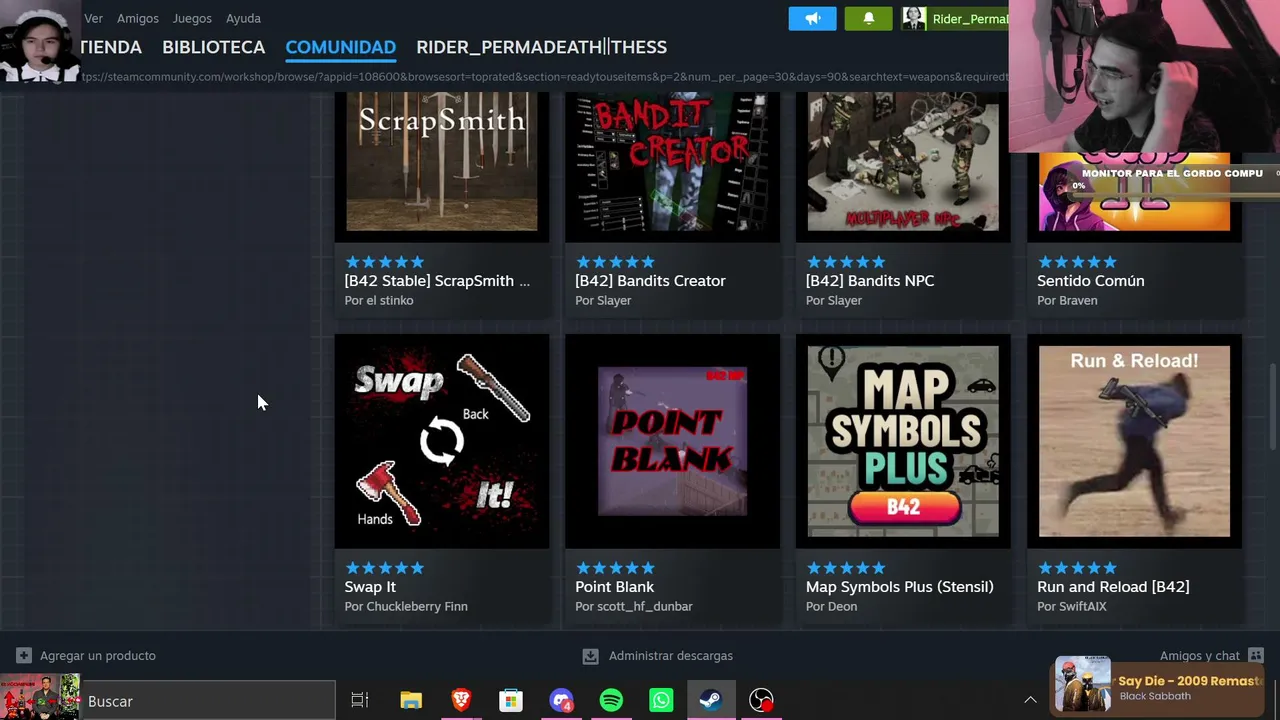Viewport: 1280px width, 720px height.
Task: Open the [B42] Bandits Creator title link
Action: tap(650, 281)
